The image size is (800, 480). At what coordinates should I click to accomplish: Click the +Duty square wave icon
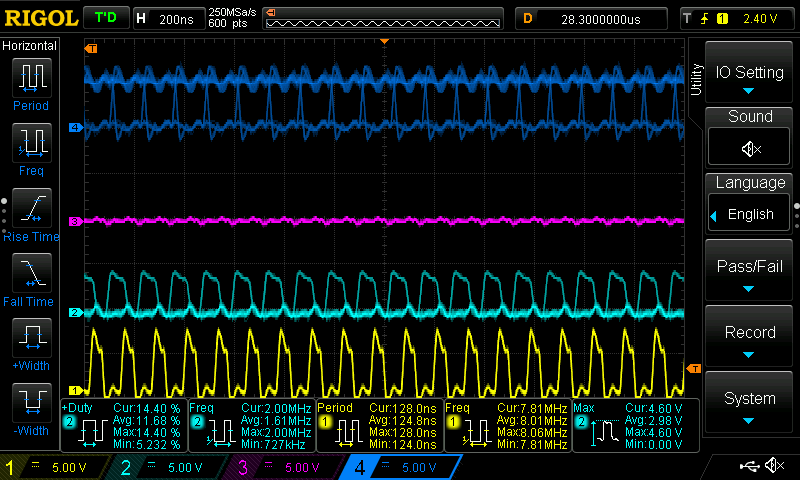(x=92, y=431)
